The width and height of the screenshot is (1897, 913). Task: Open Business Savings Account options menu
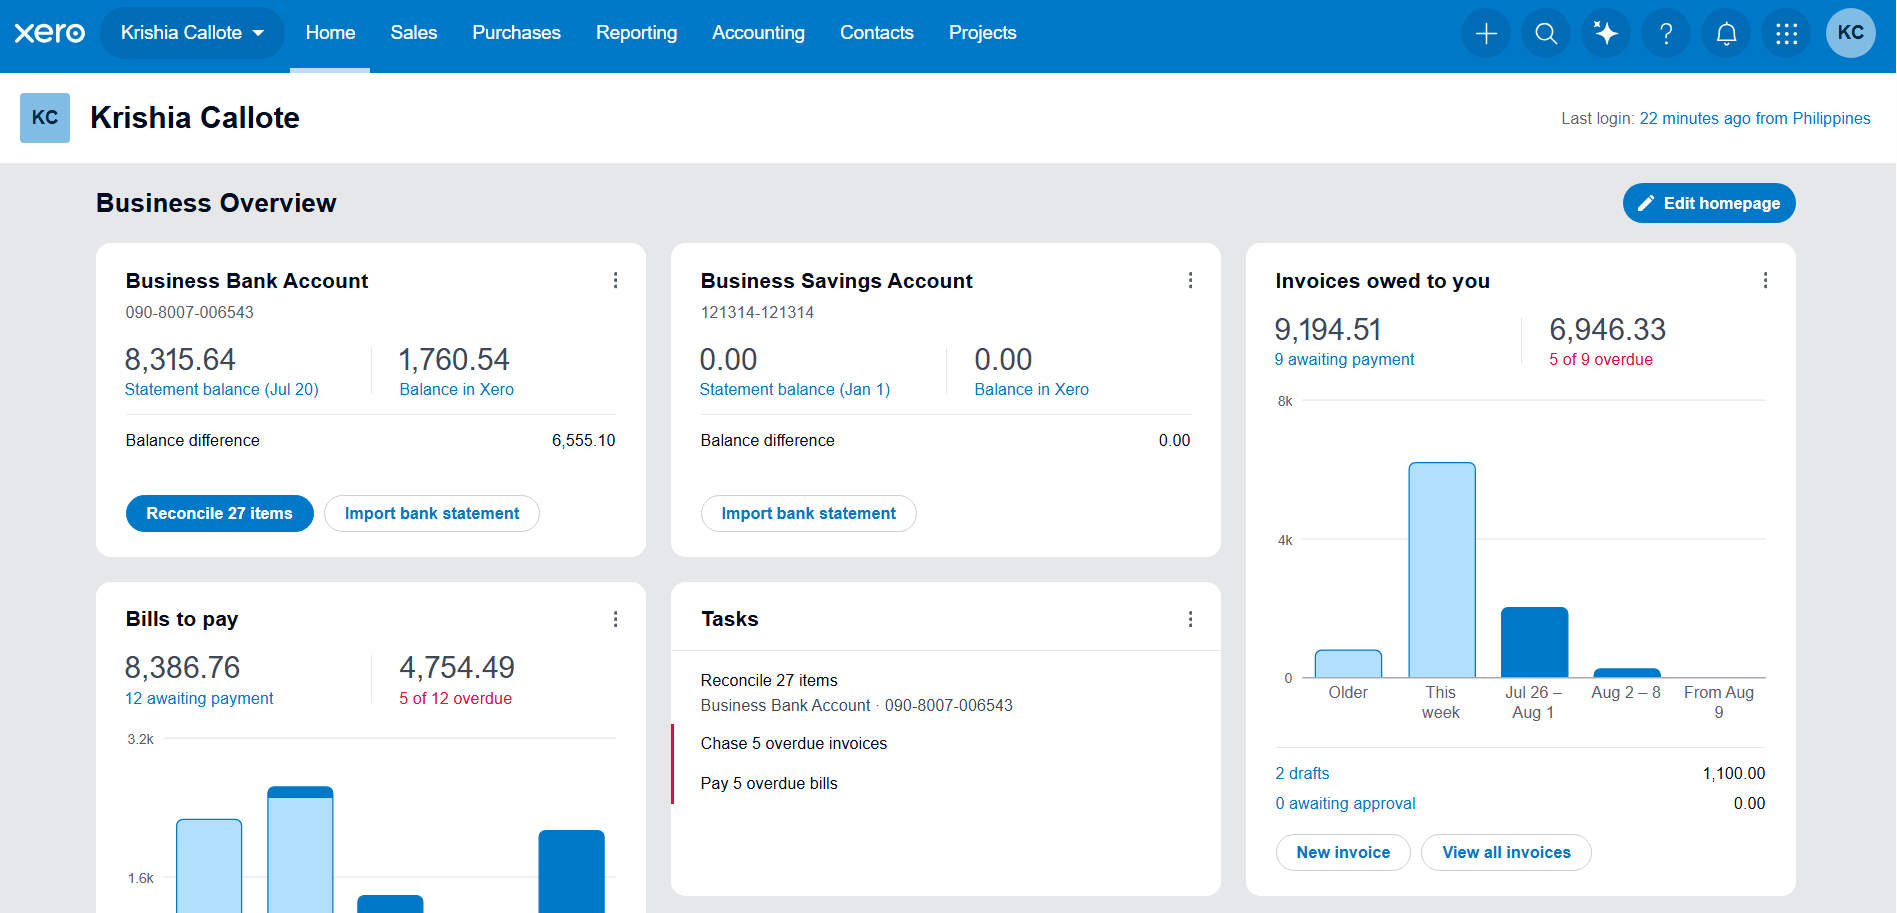[1190, 281]
